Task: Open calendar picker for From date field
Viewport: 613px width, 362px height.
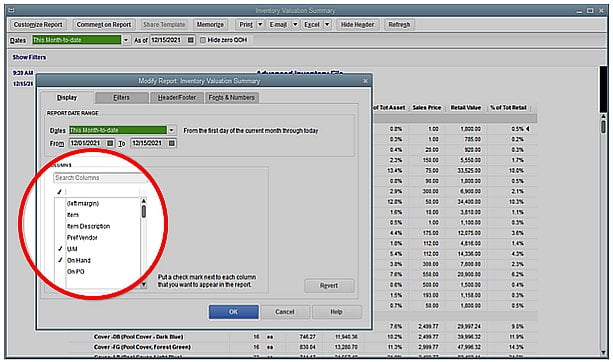Action: pos(110,143)
